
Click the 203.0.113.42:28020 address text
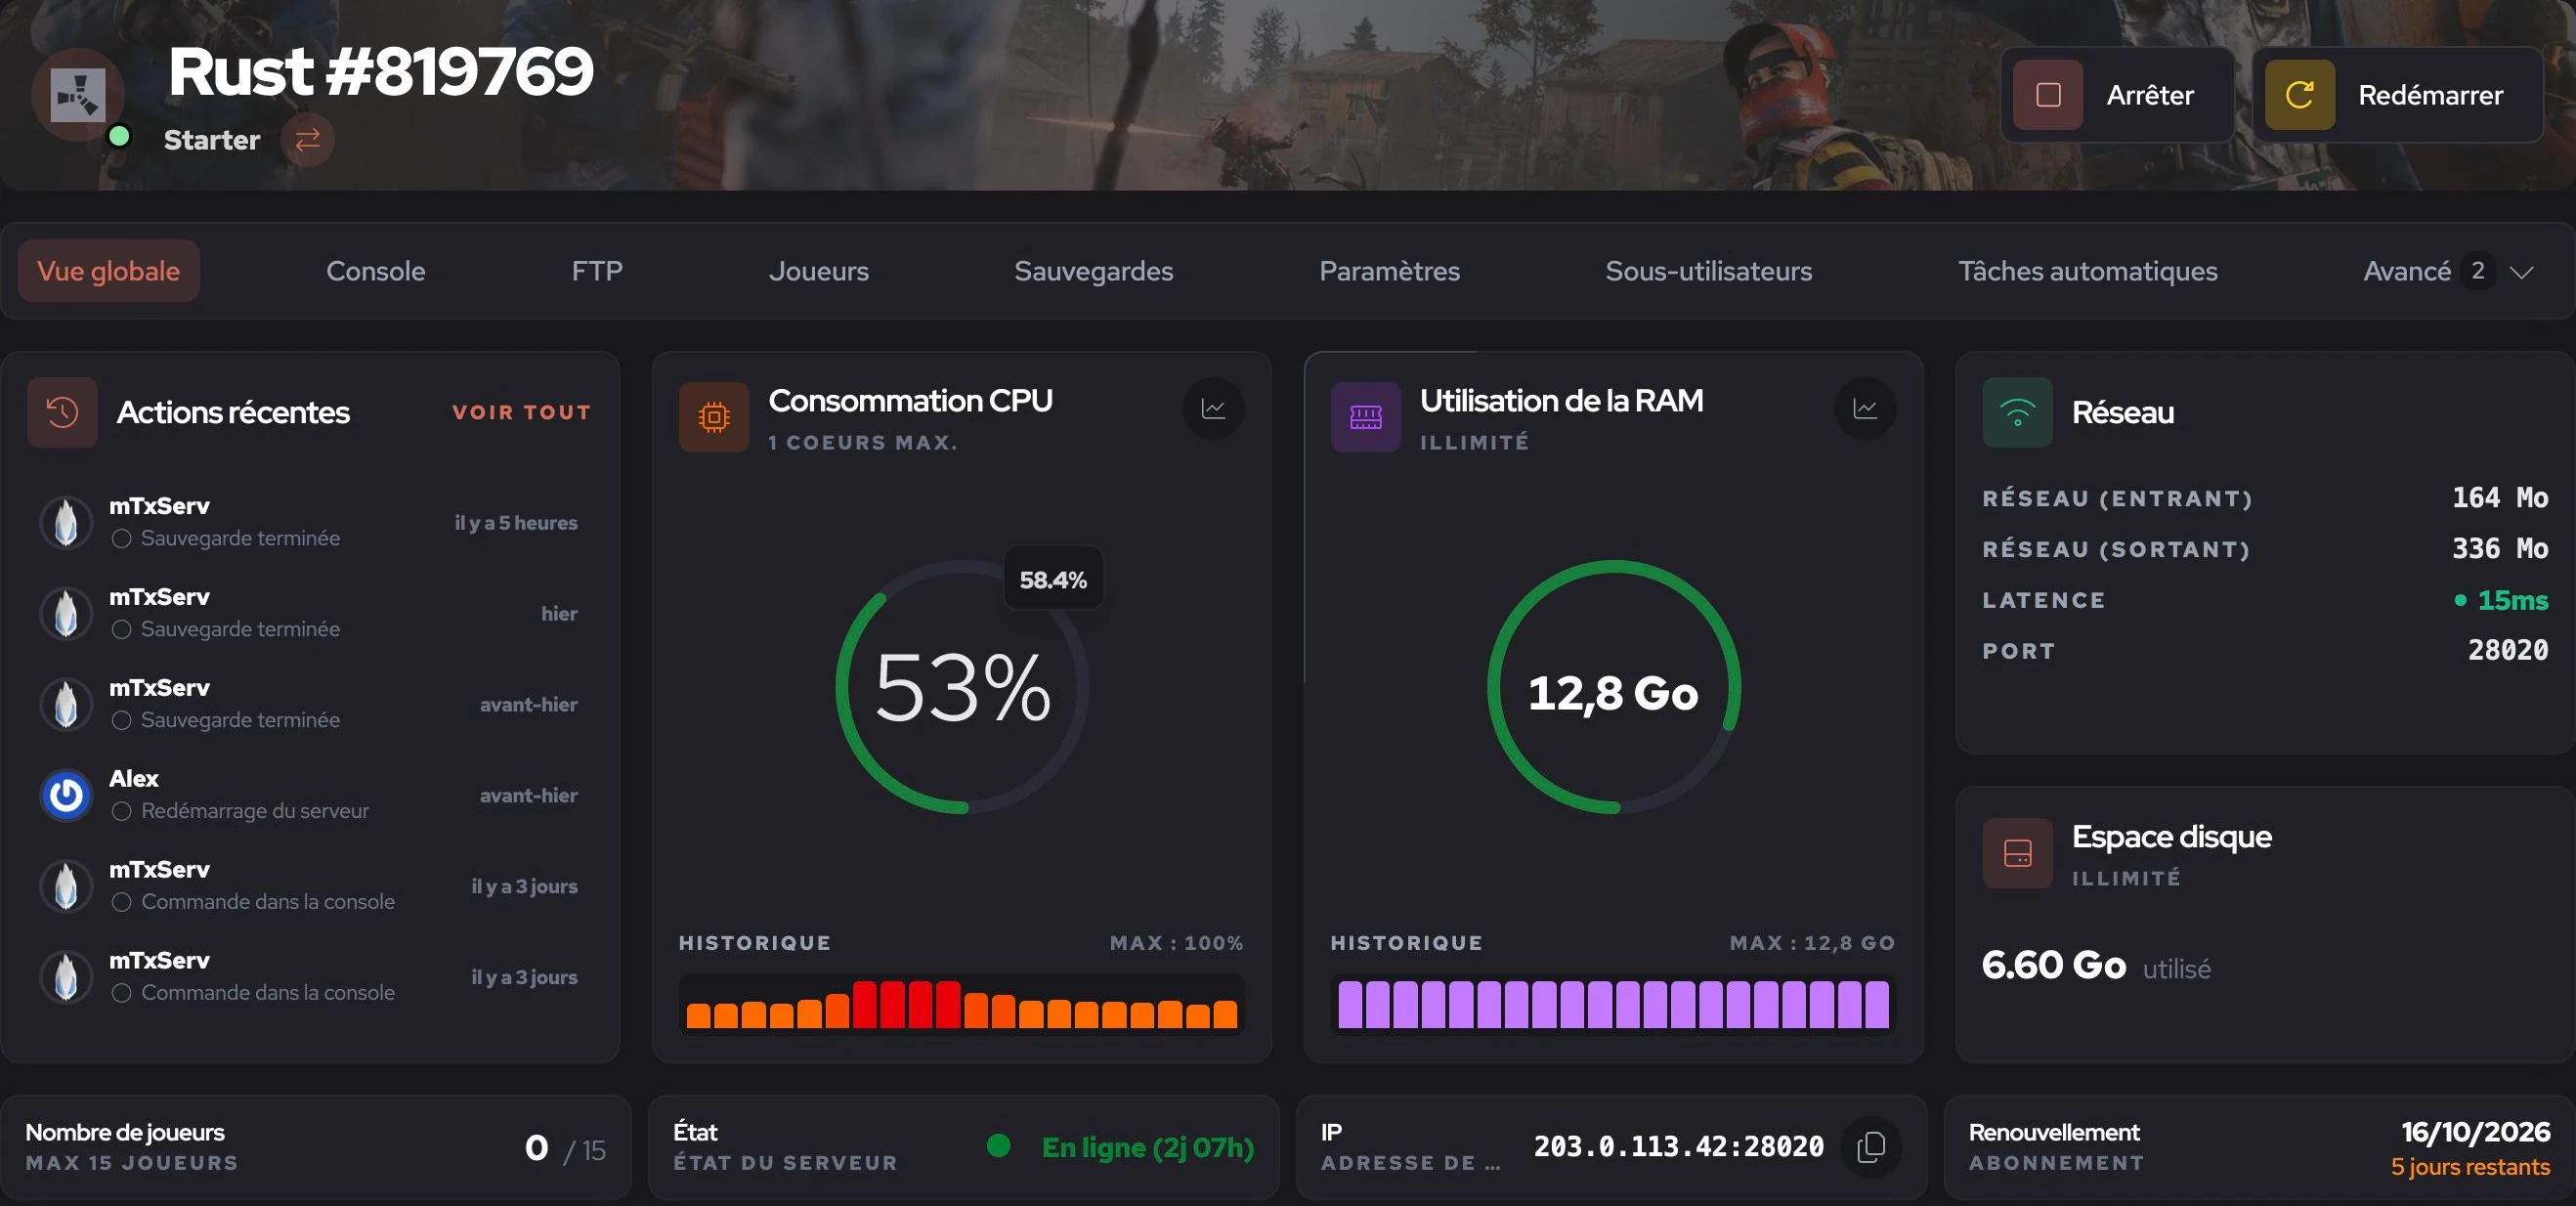(1679, 1147)
